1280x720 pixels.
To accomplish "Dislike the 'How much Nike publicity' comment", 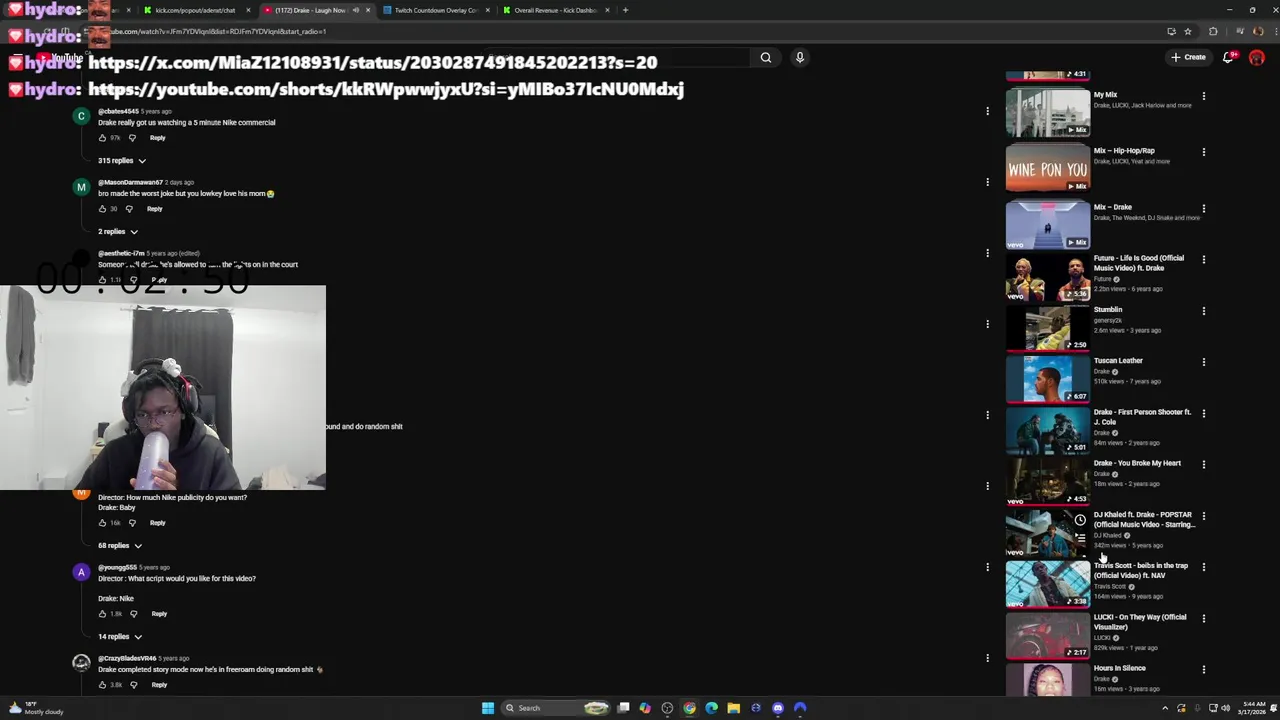I will [132, 523].
